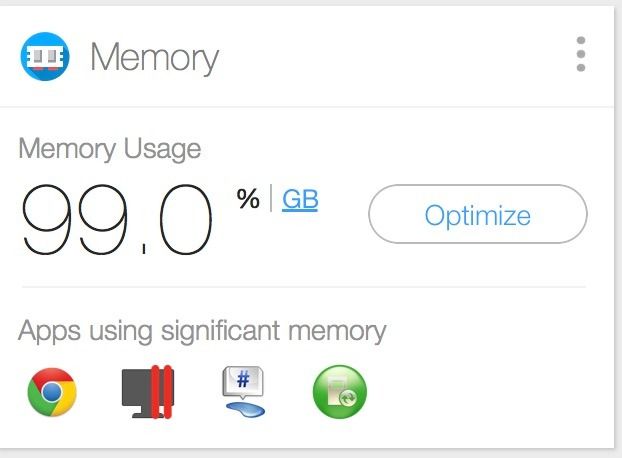Click the bottom dot of the ellipsis menu

coord(581,67)
